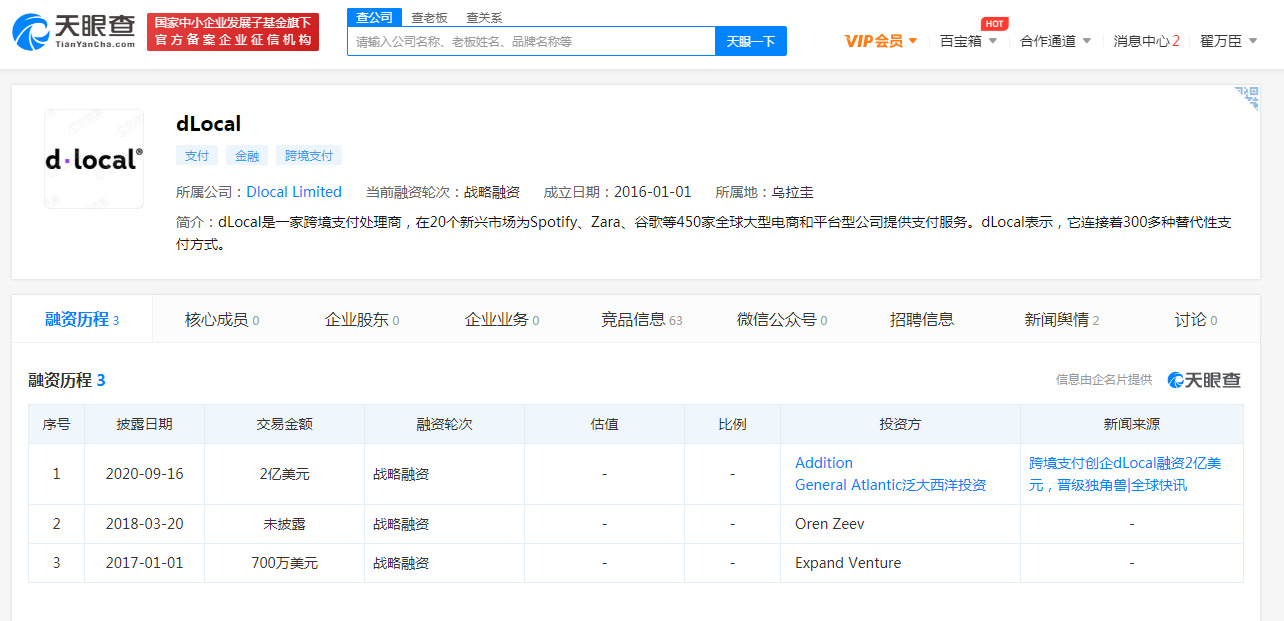Viewport: 1284px width, 621px height.
Task: Click the 融资轮次 column header
Action: (445, 424)
